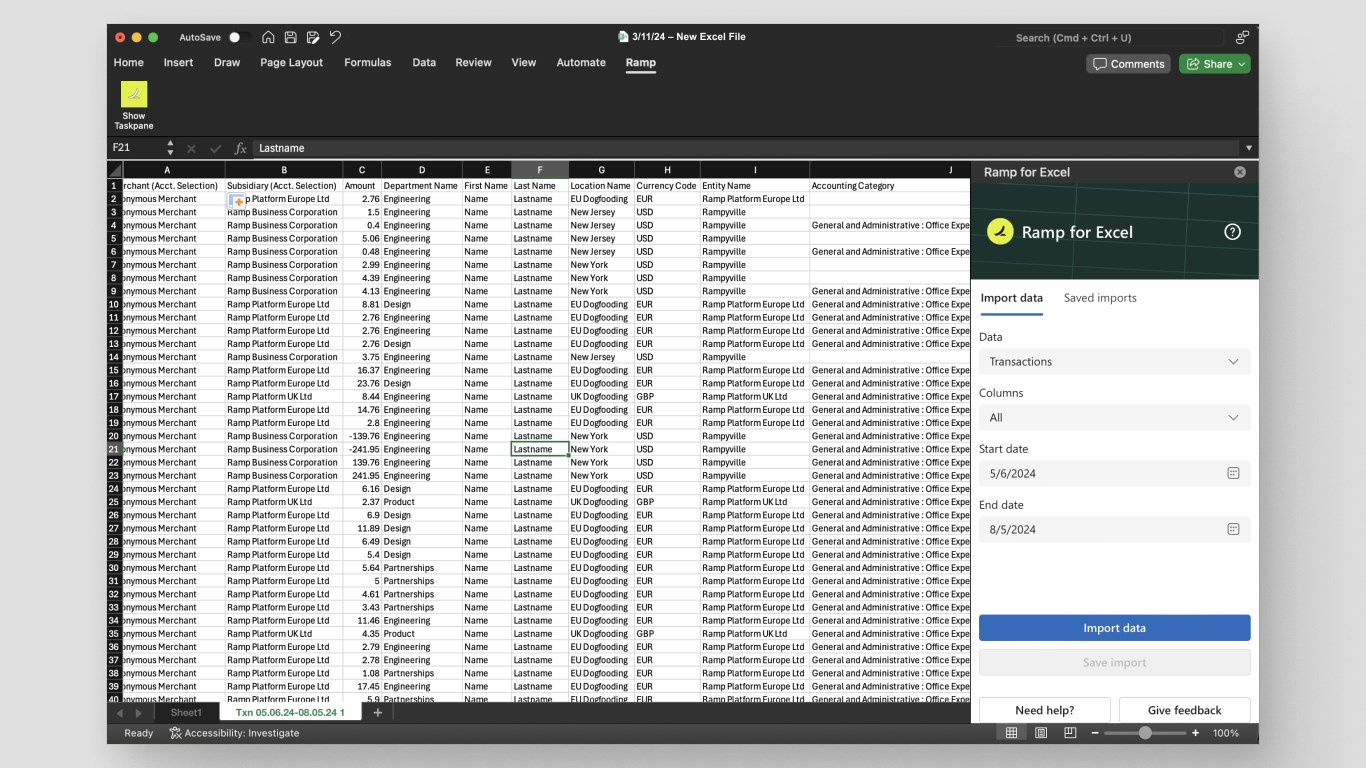Click the zoom out minus icon

1095,733
